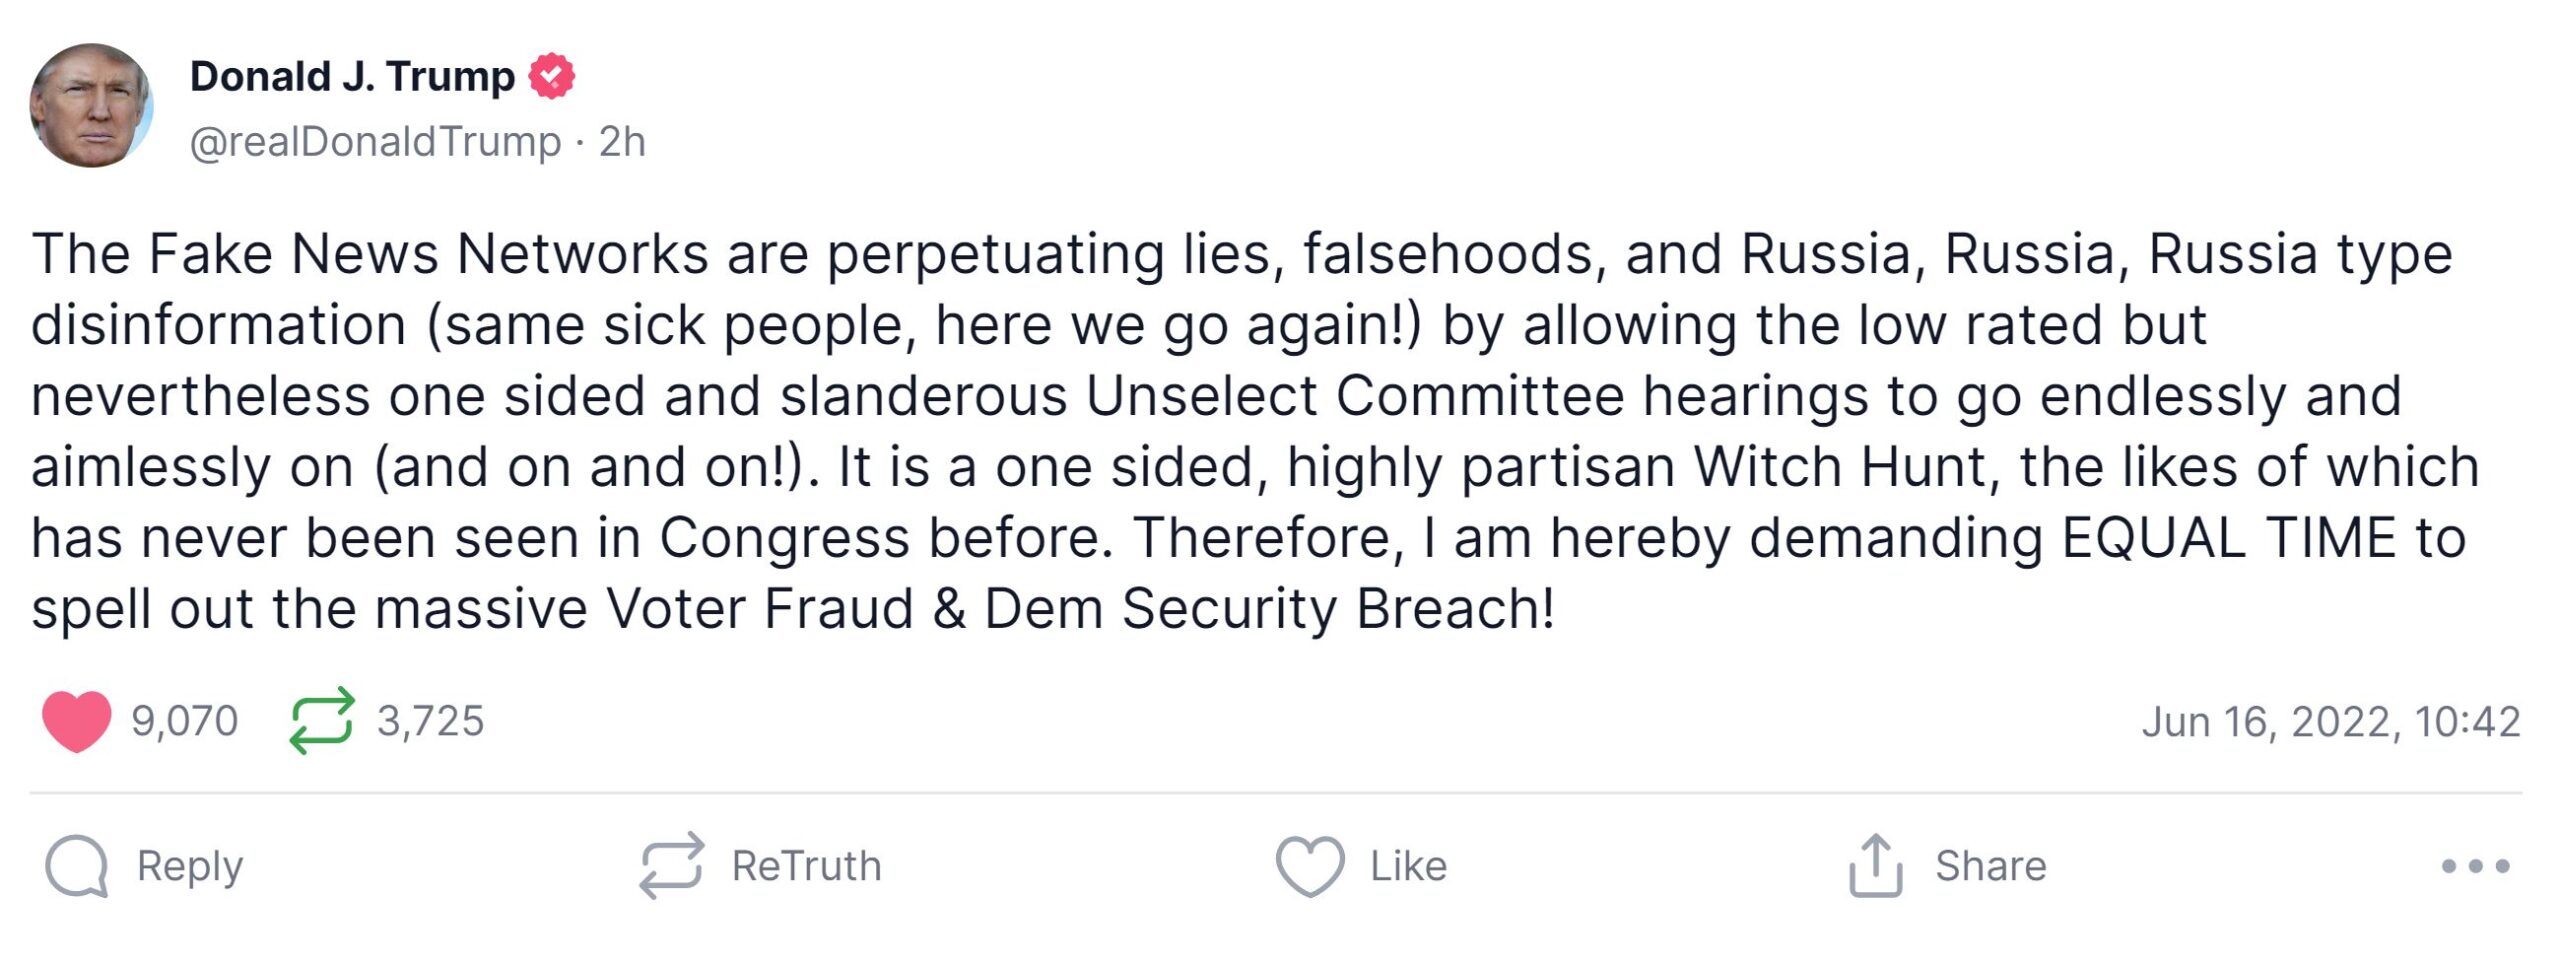Click the Share upload arrow icon

click(x=1875, y=866)
